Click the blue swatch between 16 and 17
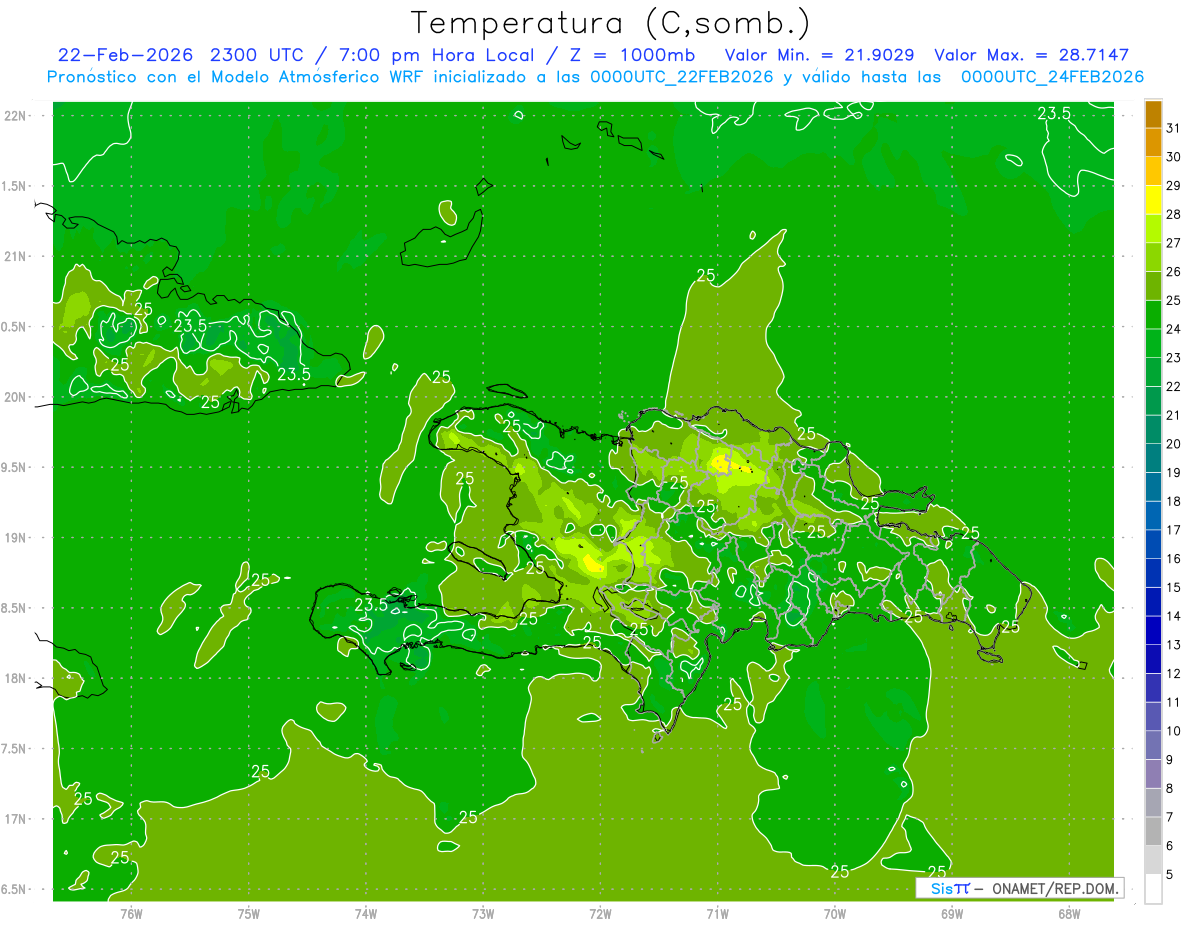1200x927 pixels. pyautogui.click(x=1153, y=544)
